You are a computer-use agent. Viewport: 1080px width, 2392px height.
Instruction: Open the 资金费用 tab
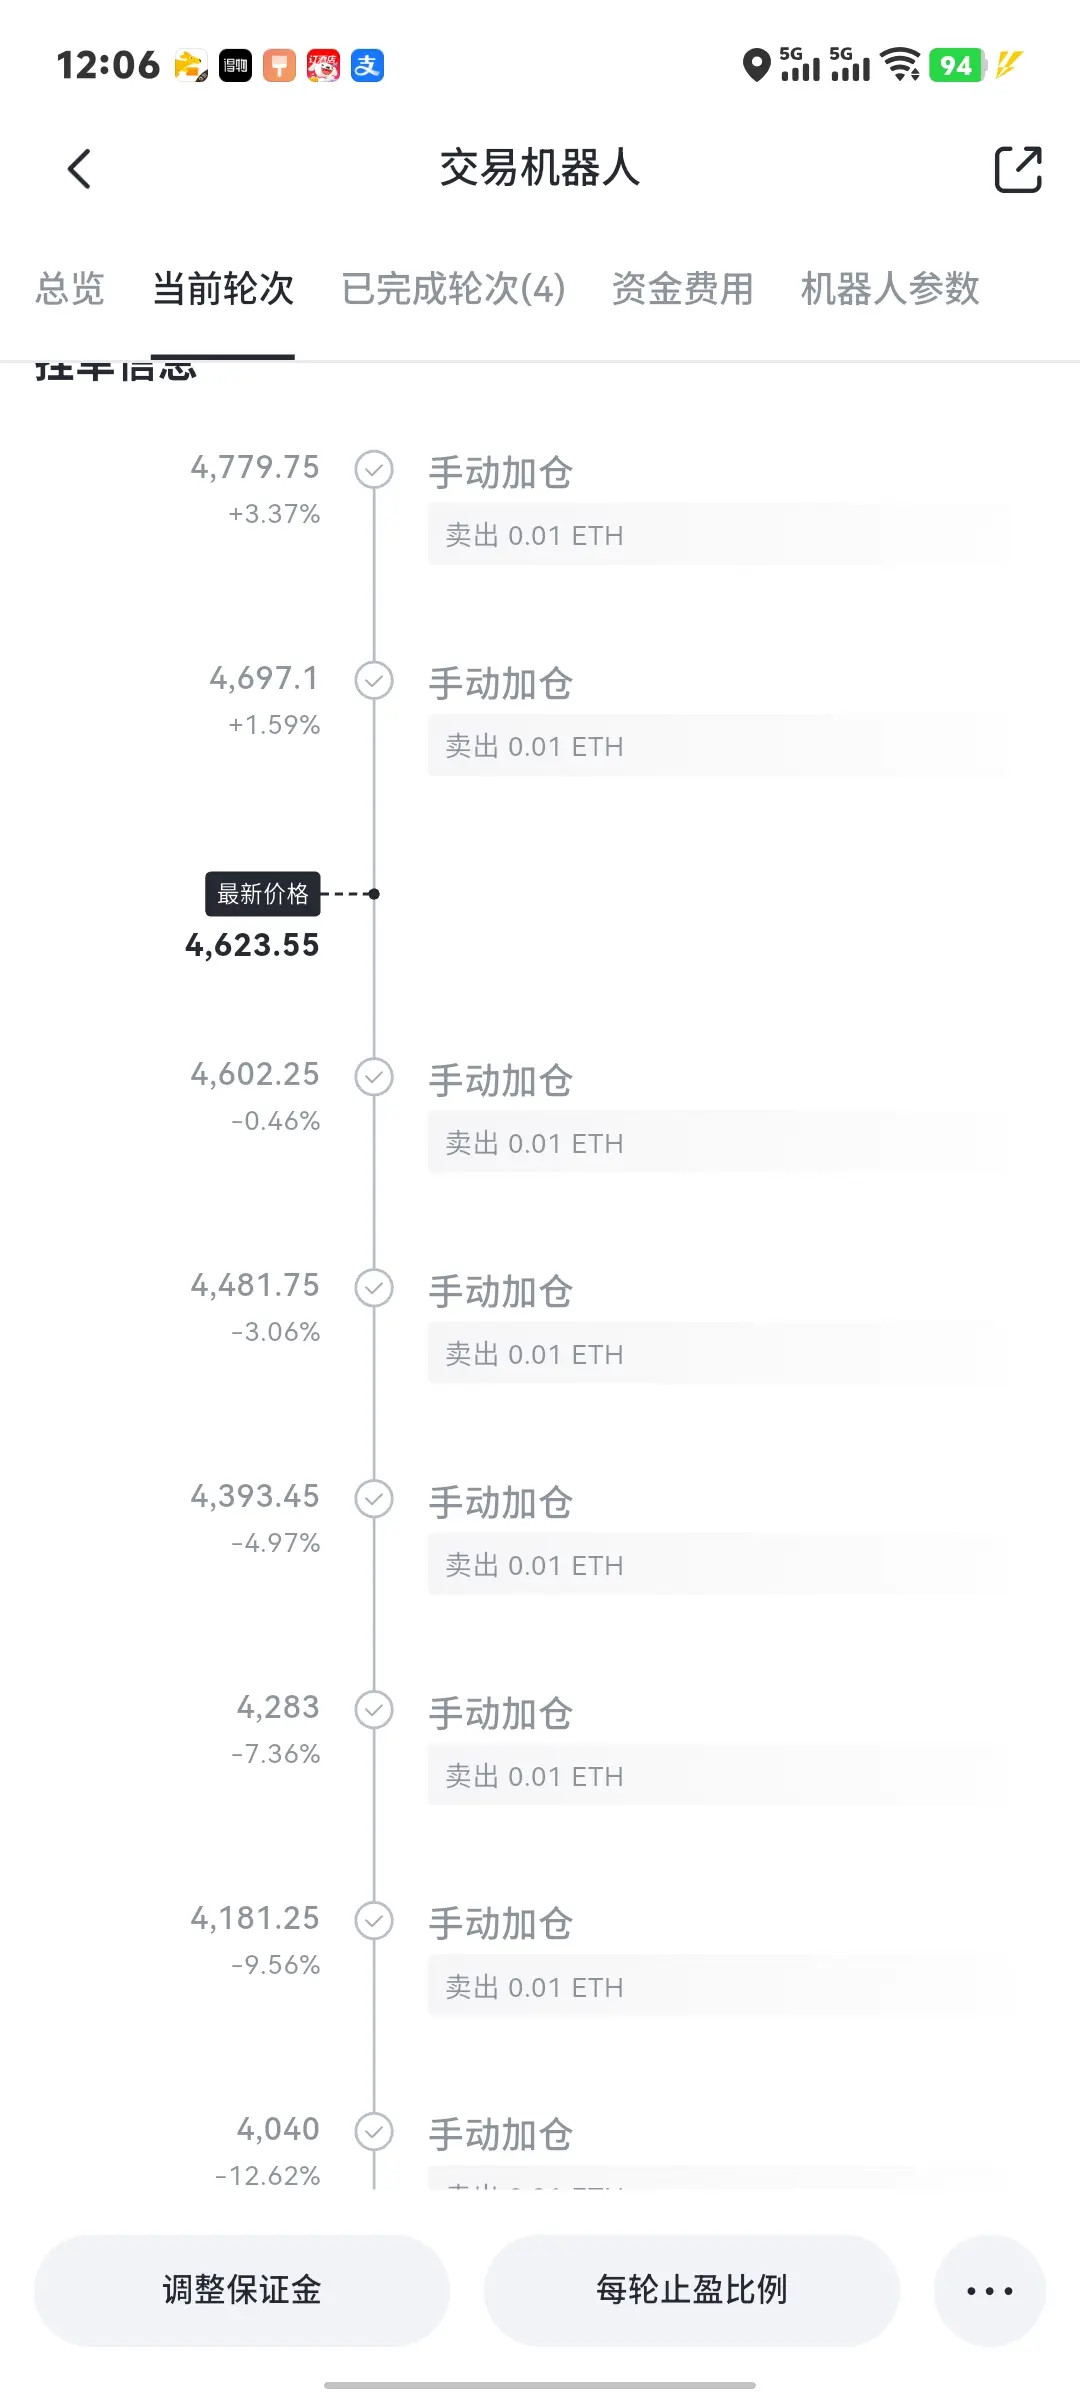(x=682, y=289)
